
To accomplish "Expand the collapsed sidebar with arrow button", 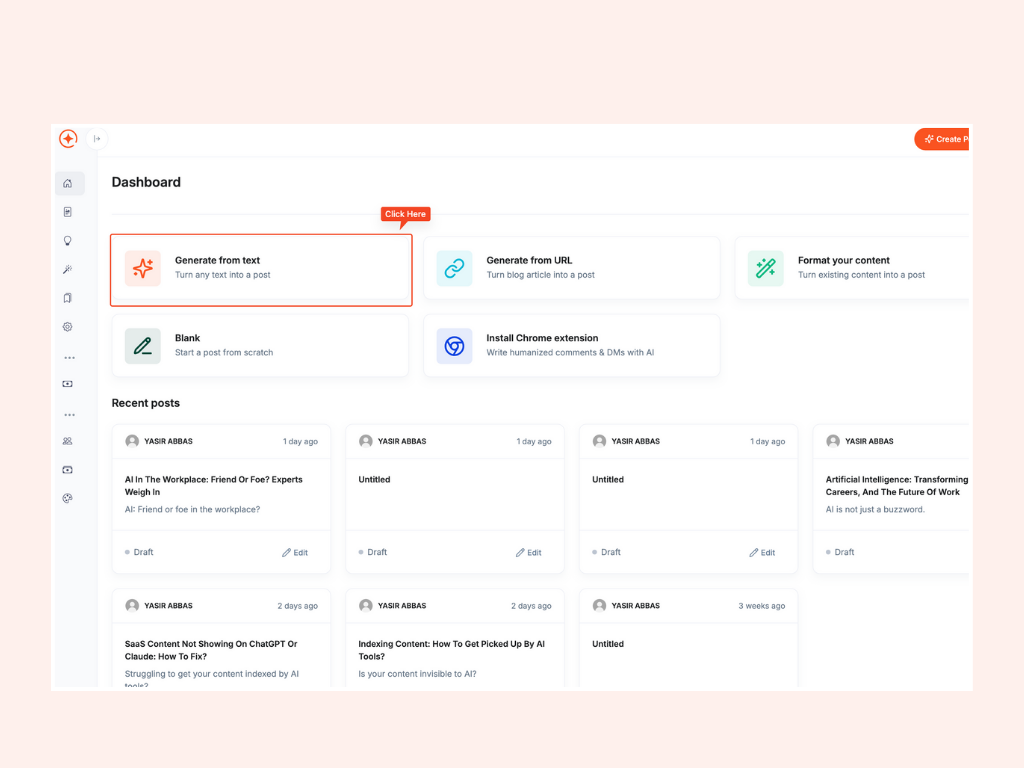I will 97,138.
